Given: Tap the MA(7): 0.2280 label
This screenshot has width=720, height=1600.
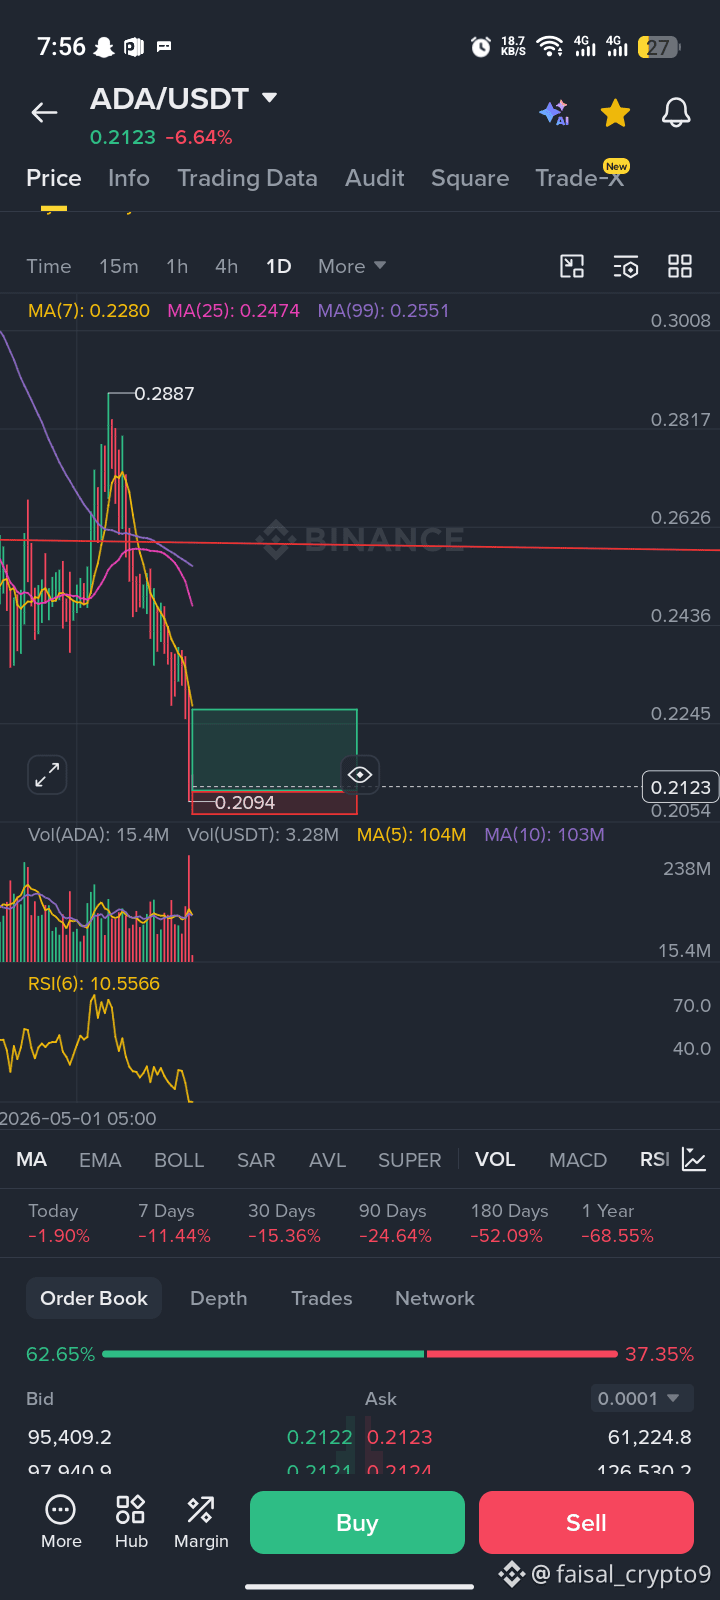Looking at the screenshot, I should pyautogui.click(x=89, y=311).
